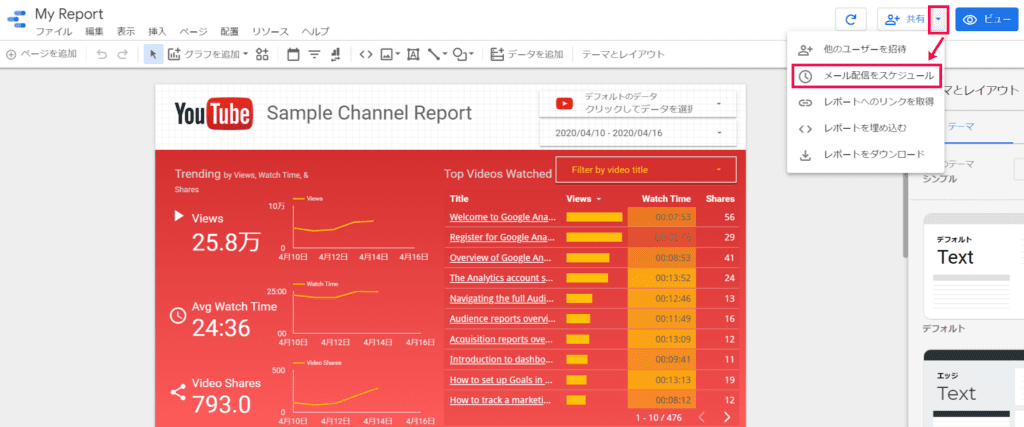Click the Data Studio logo icon
The height and width of the screenshot is (427, 1024).
click(16, 18)
